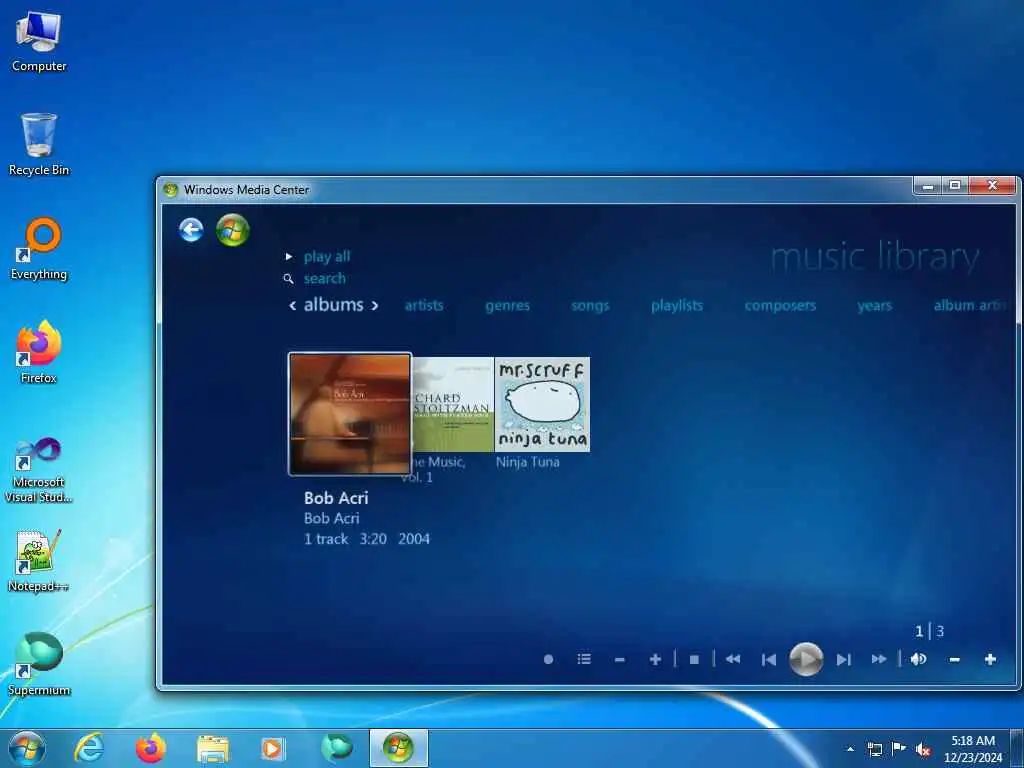Select the albums view
Image resolution: width=1024 pixels, height=768 pixels.
[334, 305]
